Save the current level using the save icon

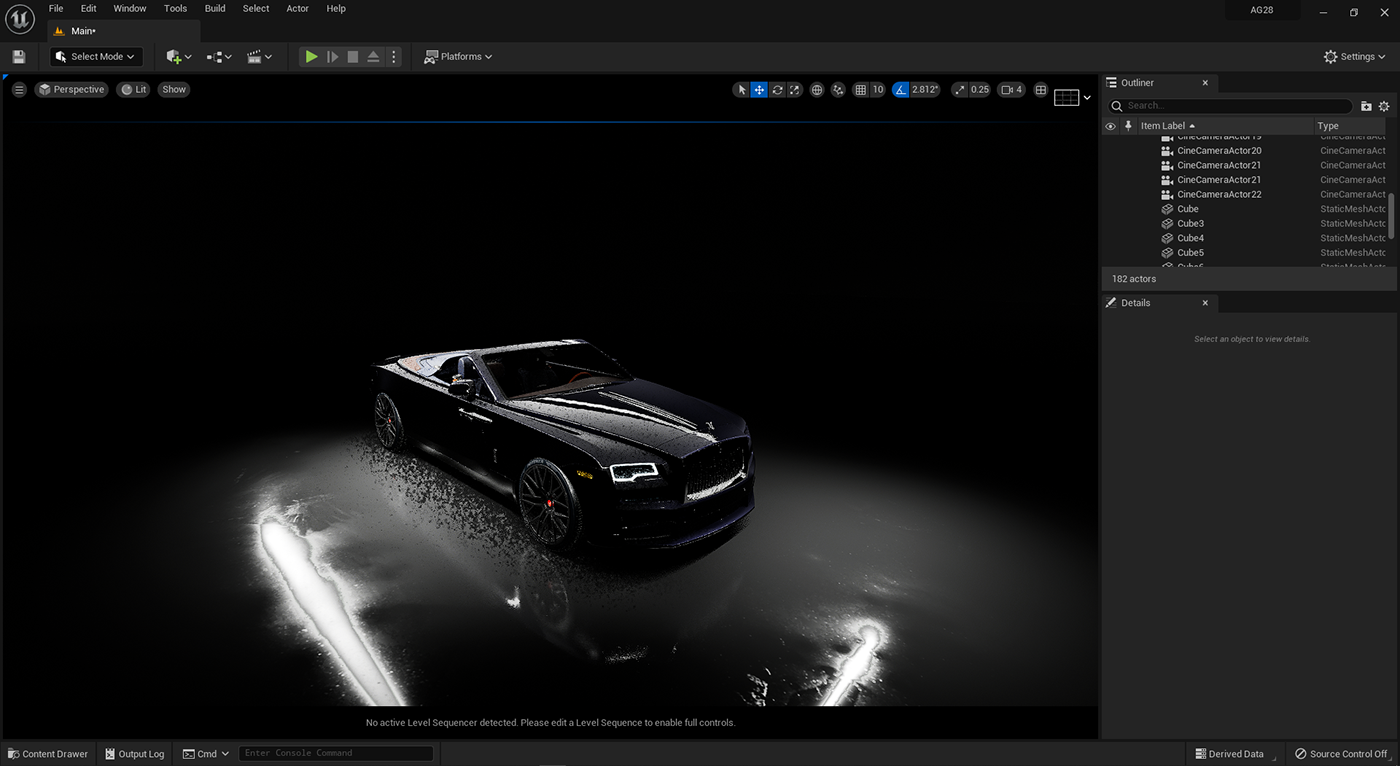pos(18,56)
